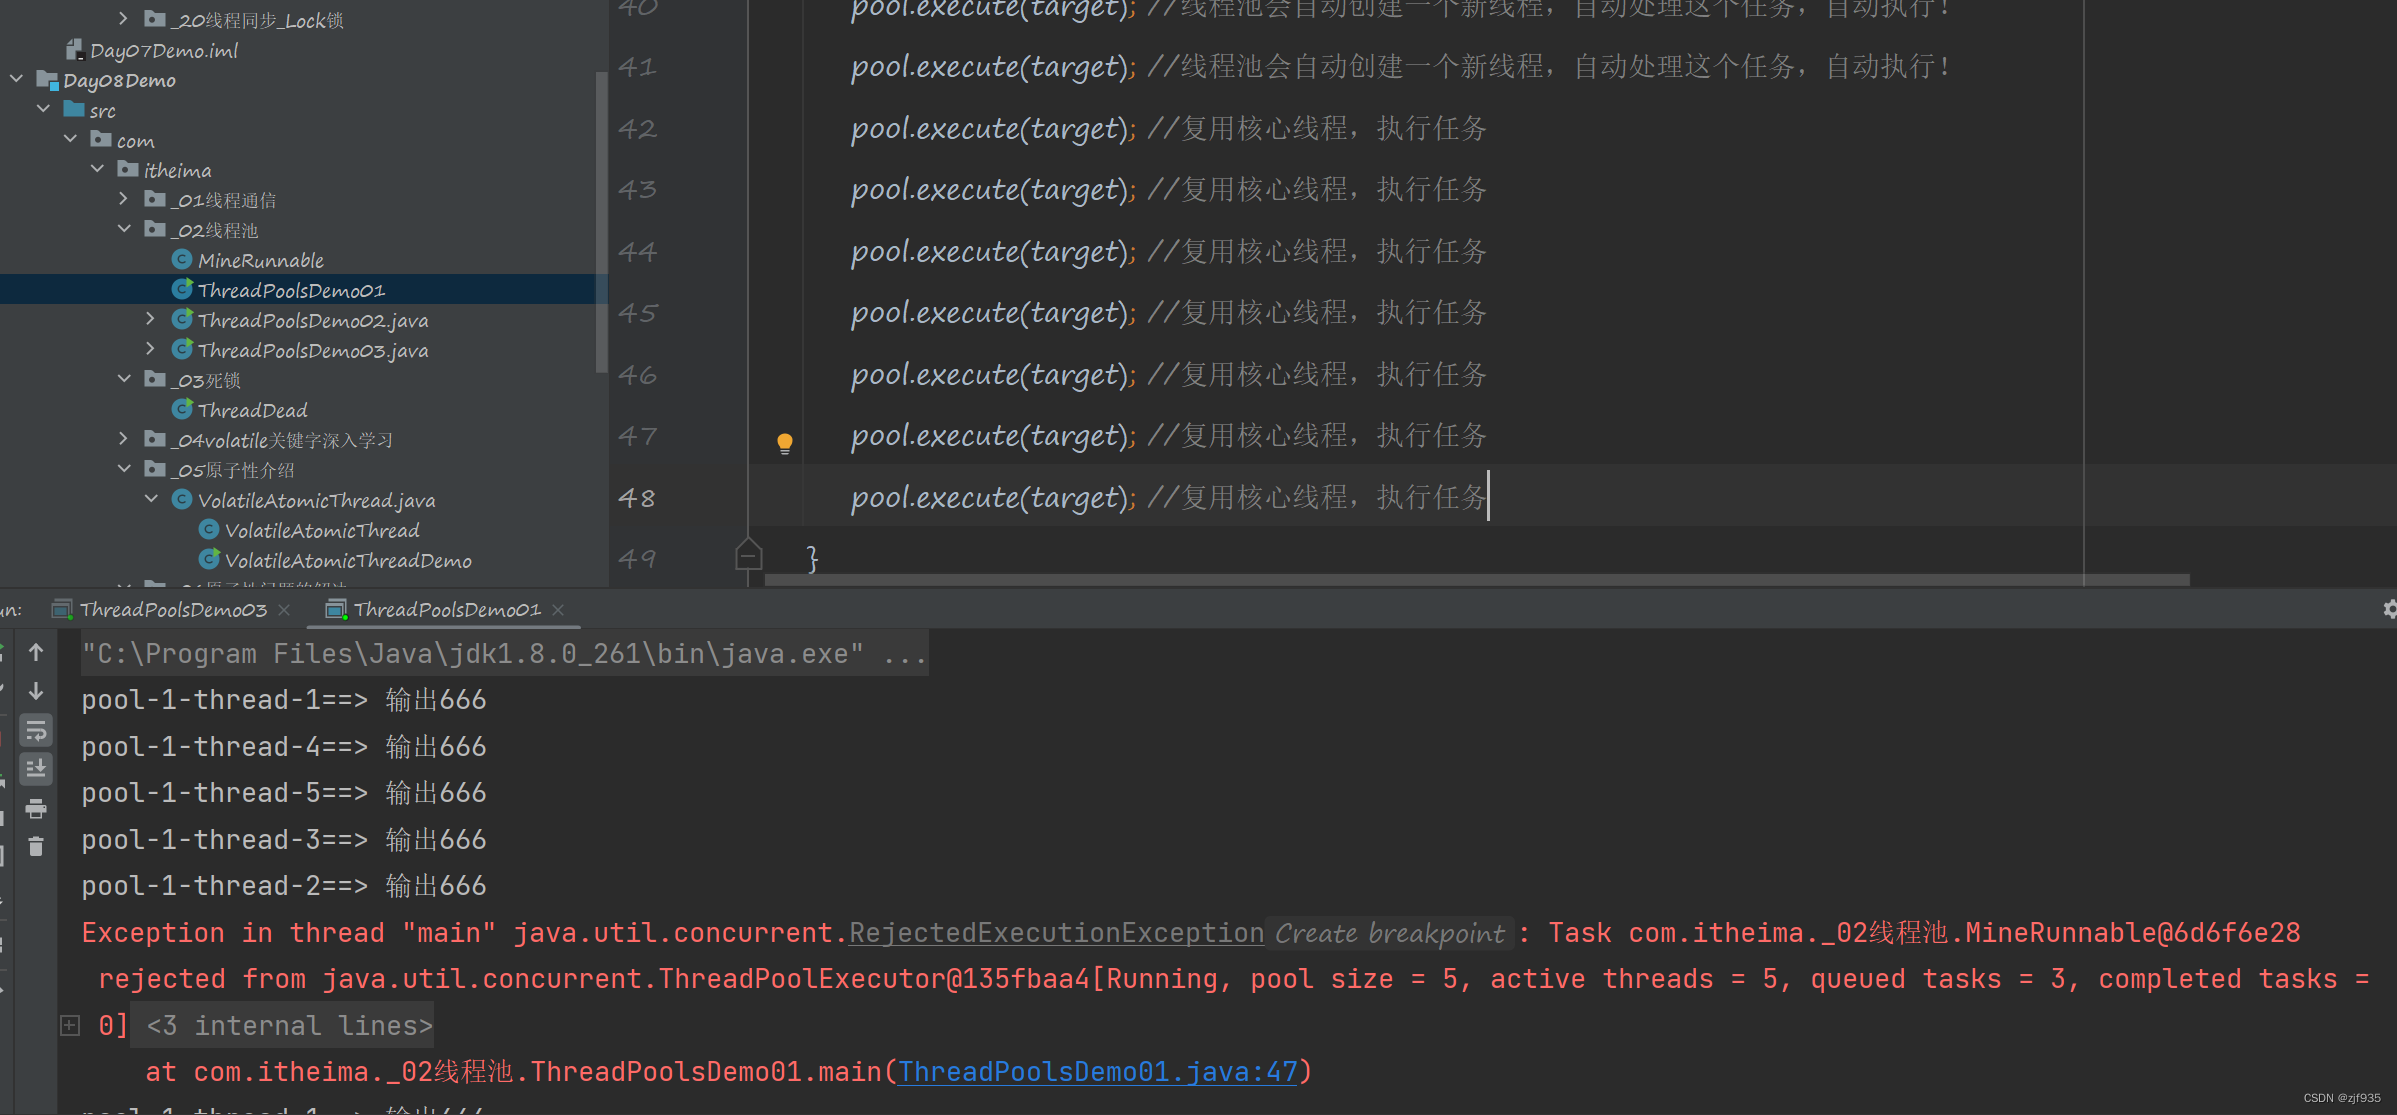Collapse the Day08Demo module node
This screenshot has height=1115, width=2397.
pyautogui.click(x=16, y=78)
